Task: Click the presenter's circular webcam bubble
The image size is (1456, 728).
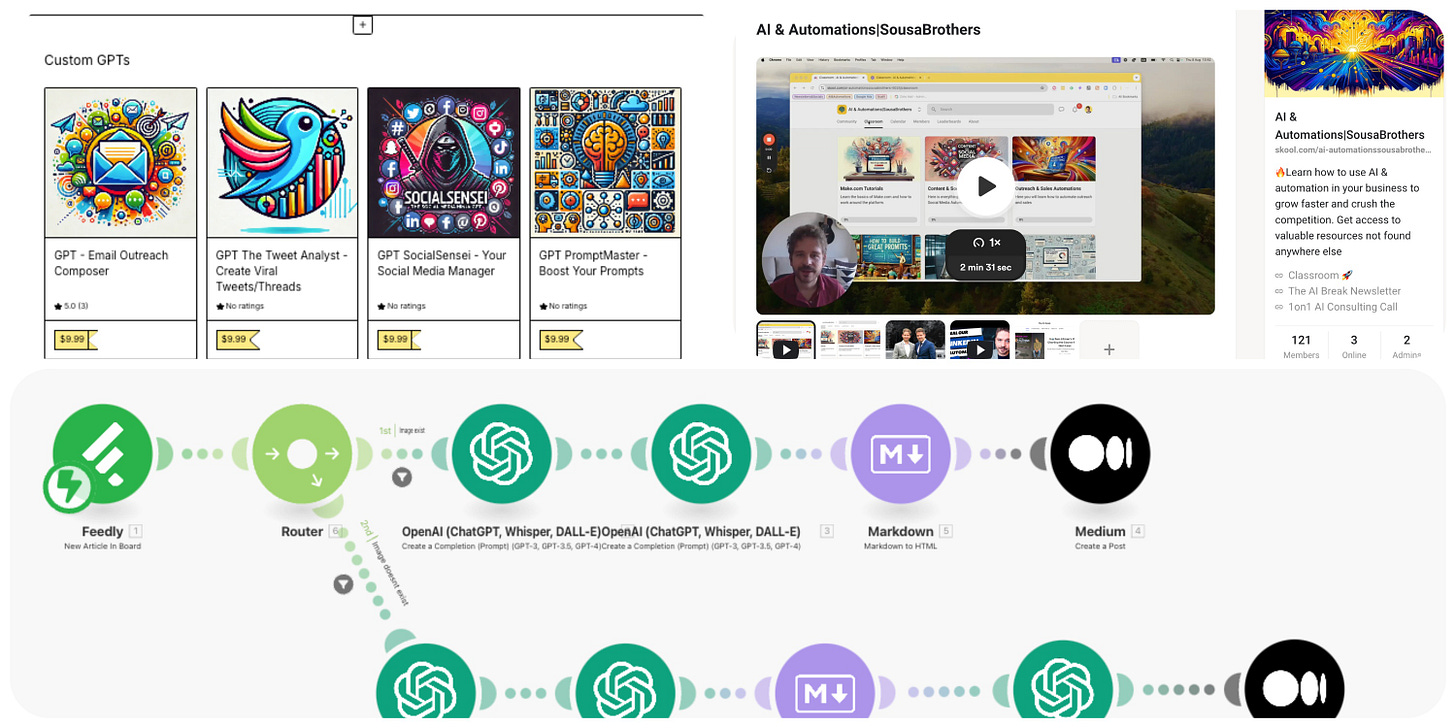Action: pos(809,260)
